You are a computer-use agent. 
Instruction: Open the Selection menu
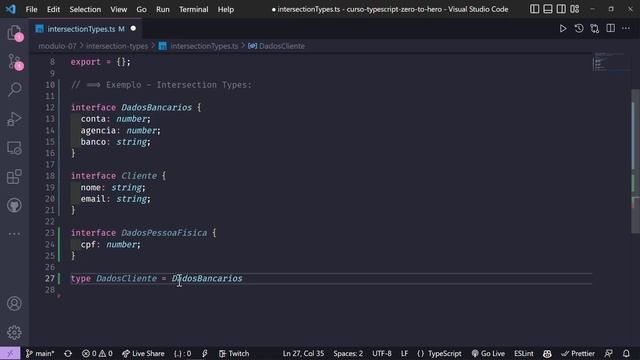click(85, 9)
